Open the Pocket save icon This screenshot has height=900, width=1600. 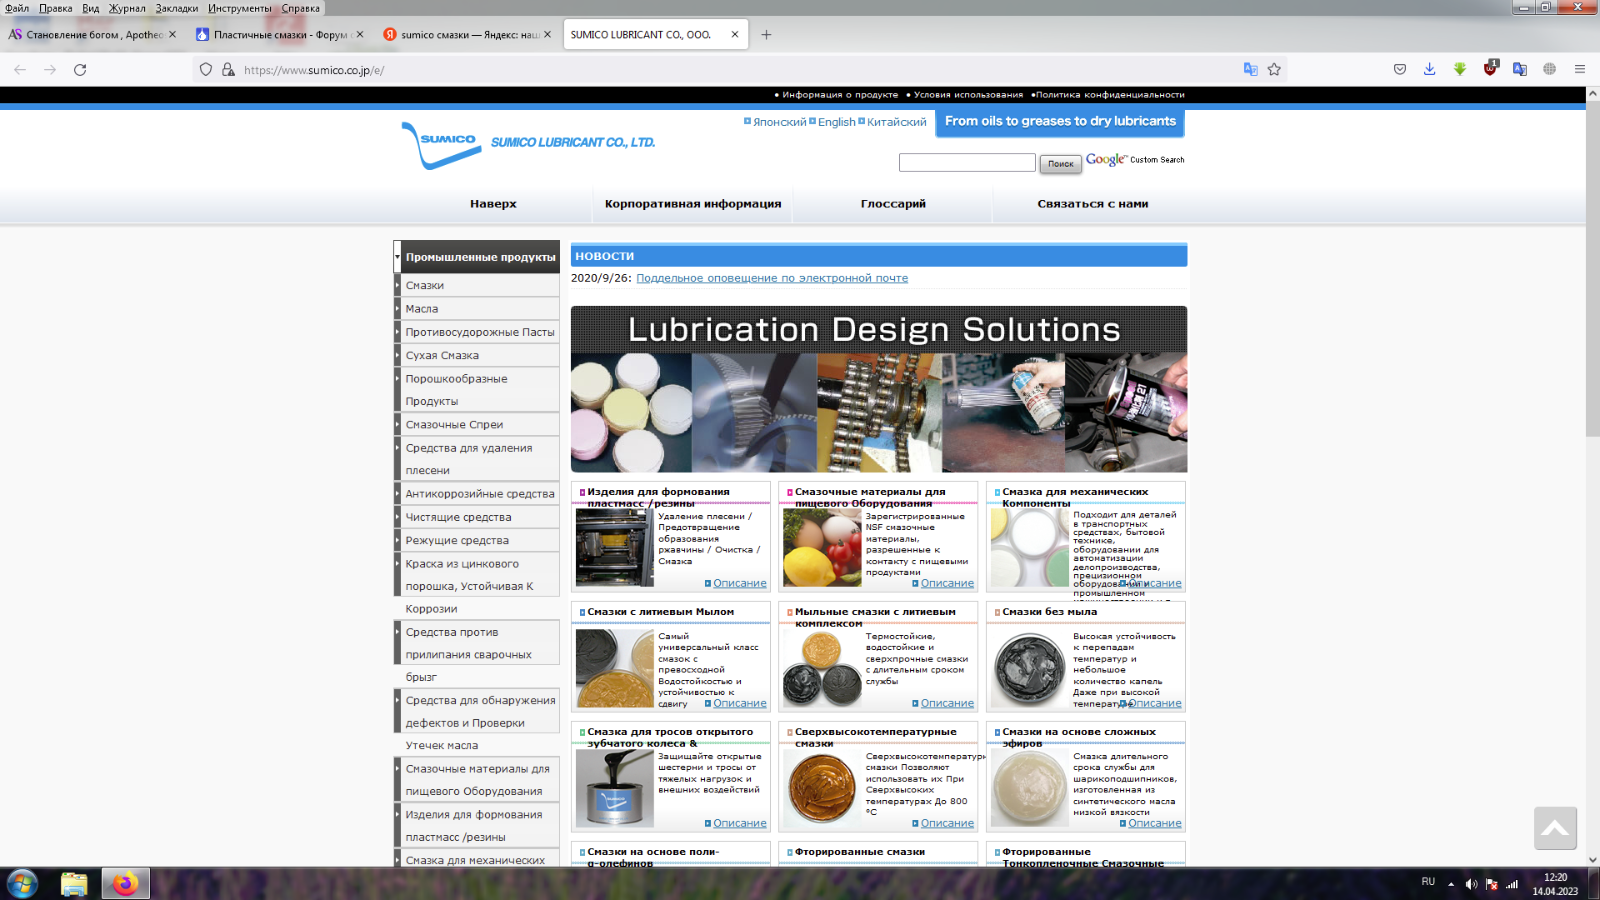coord(1400,69)
